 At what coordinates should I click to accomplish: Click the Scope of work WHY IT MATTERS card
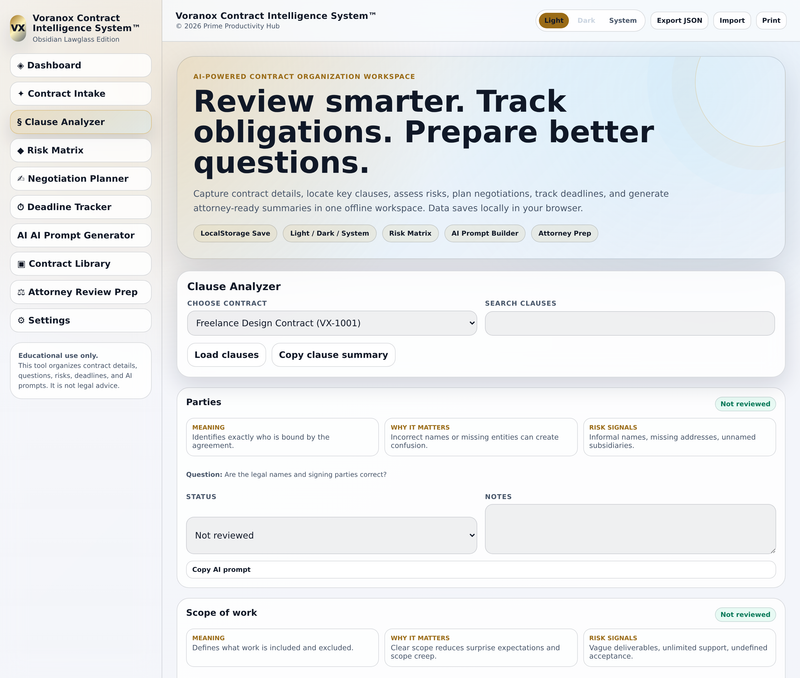pos(481,648)
